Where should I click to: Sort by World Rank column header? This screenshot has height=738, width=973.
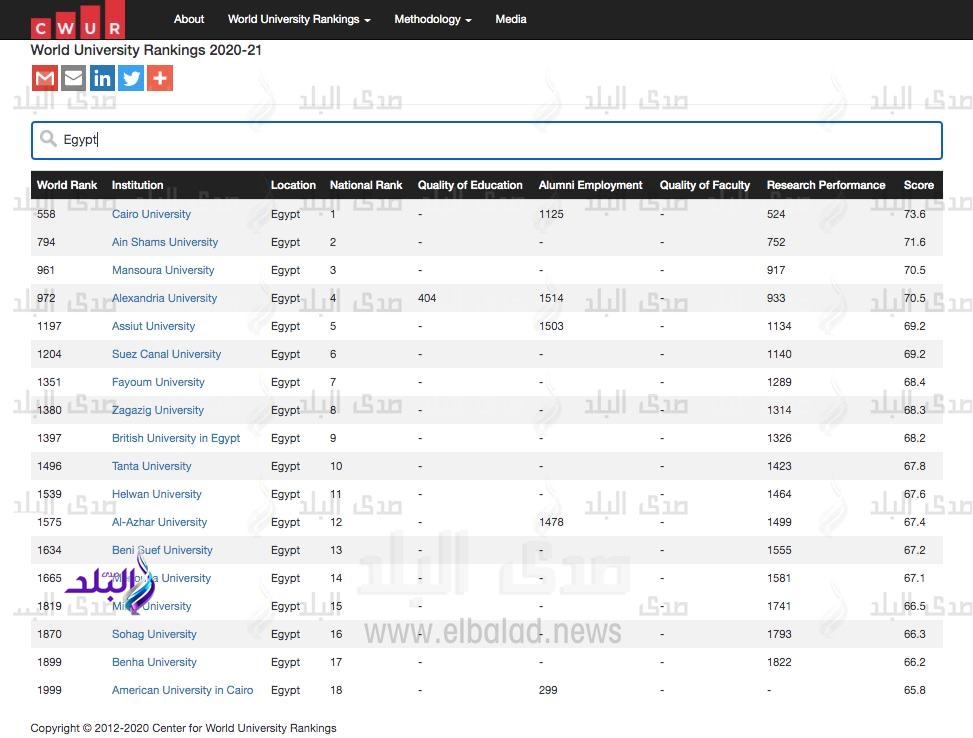coord(67,185)
